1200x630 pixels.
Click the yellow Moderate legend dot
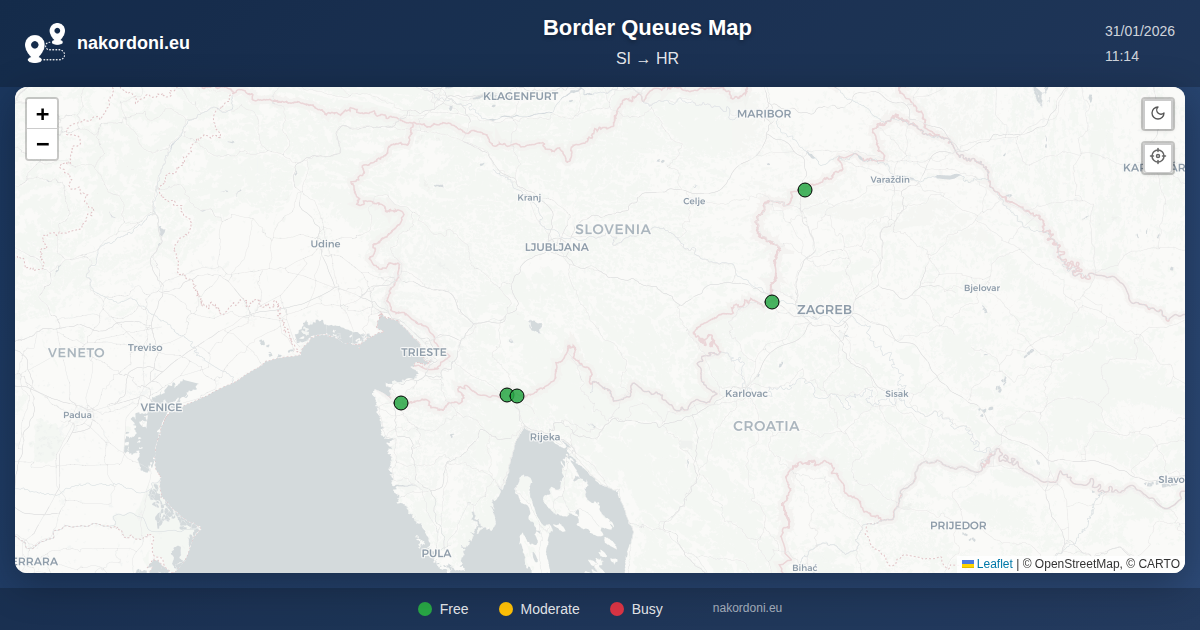pos(506,609)
